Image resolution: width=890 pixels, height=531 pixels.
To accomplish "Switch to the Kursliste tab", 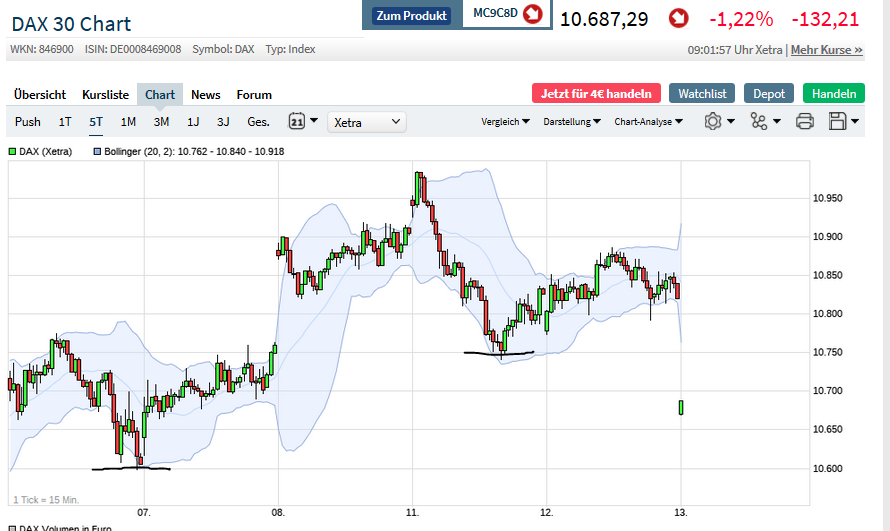I will (105, 95).
